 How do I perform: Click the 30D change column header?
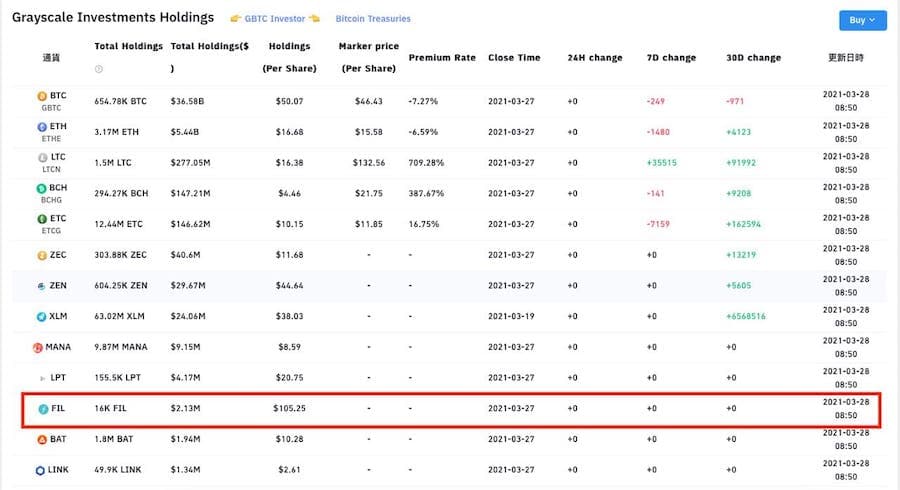pos(754,57)
